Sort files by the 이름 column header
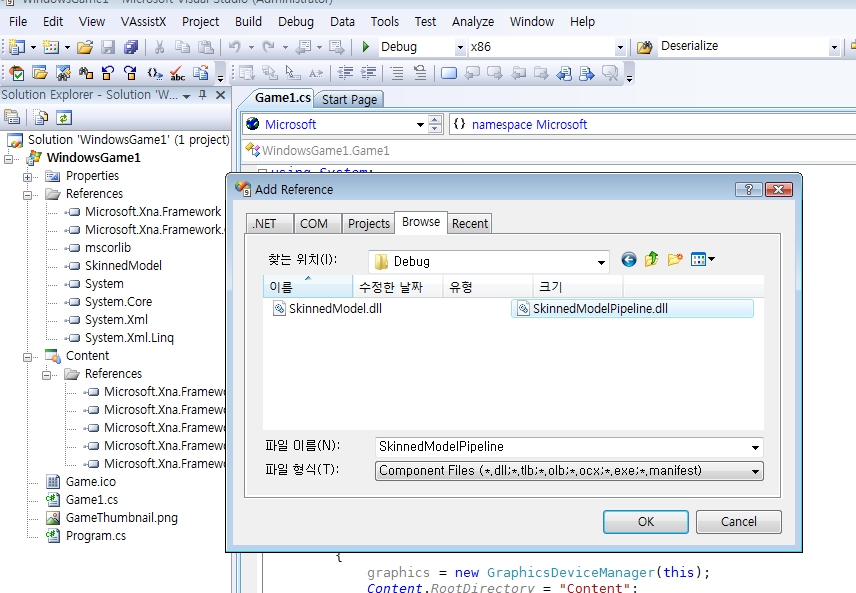The width and height of the screenshot is (856, 593). 308,287
